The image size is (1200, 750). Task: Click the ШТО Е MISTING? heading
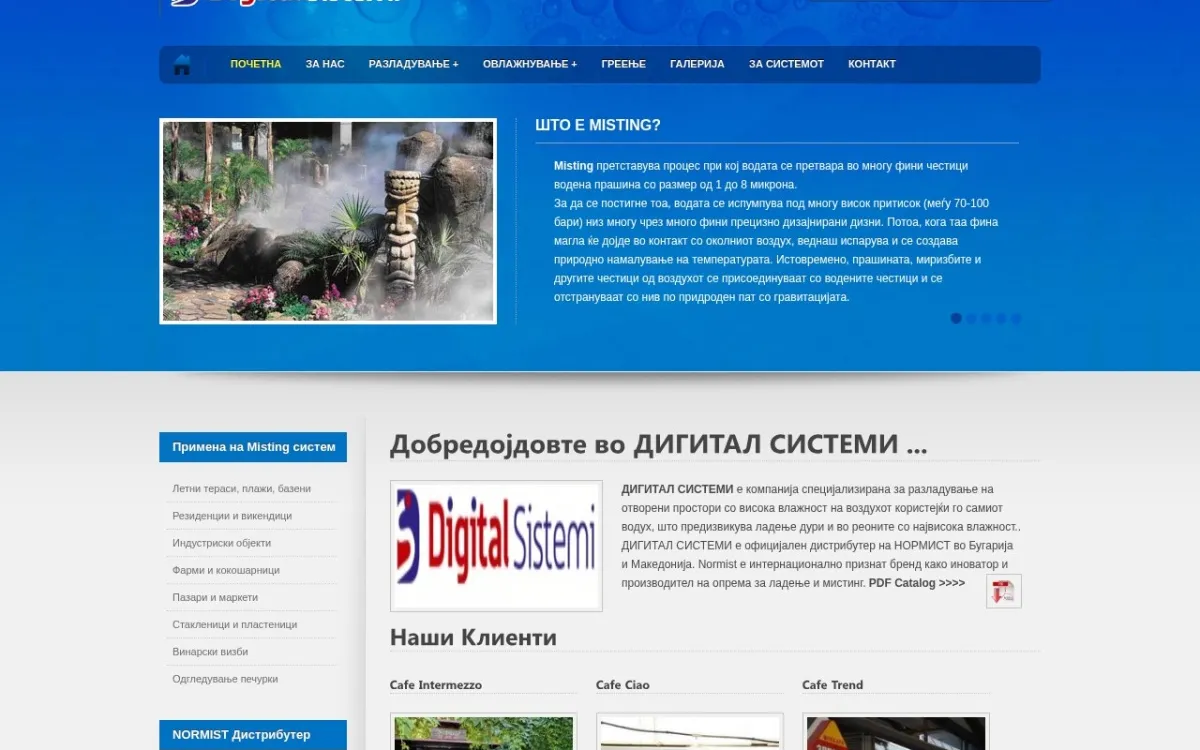[598, 125]
